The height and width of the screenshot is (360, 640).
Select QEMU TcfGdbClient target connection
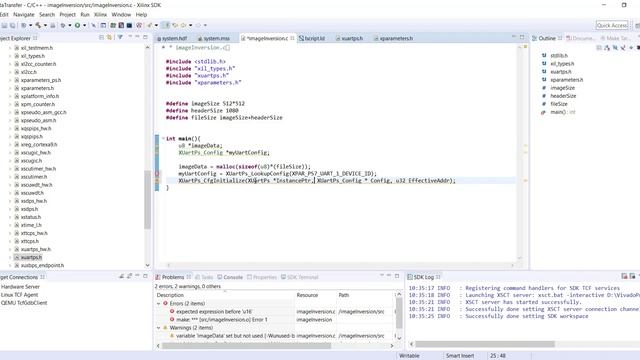tap(24, 303)
